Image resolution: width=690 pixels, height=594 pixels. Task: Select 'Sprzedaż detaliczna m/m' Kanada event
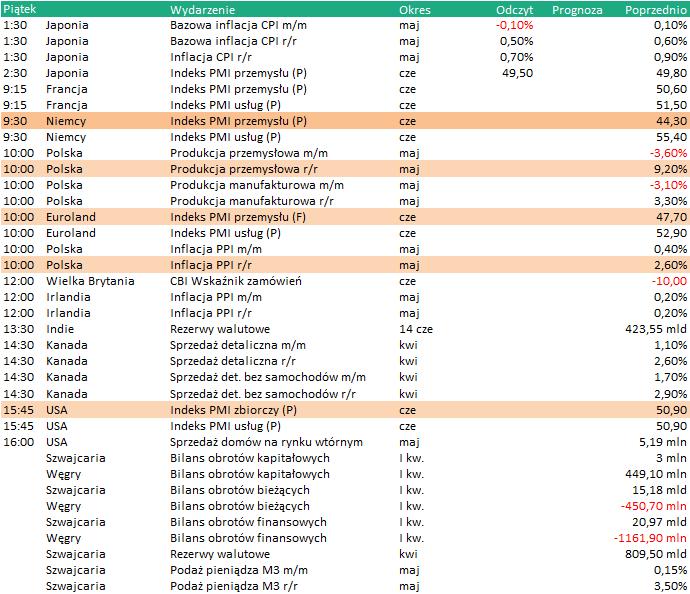[x=238, y=345]
